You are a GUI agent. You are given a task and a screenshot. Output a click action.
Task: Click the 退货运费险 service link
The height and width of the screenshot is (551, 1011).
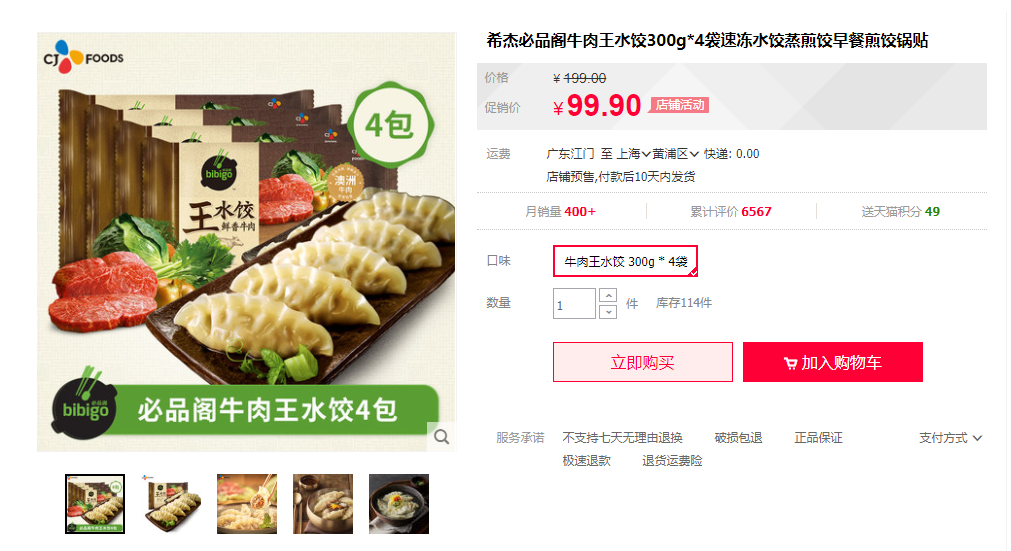672,461
